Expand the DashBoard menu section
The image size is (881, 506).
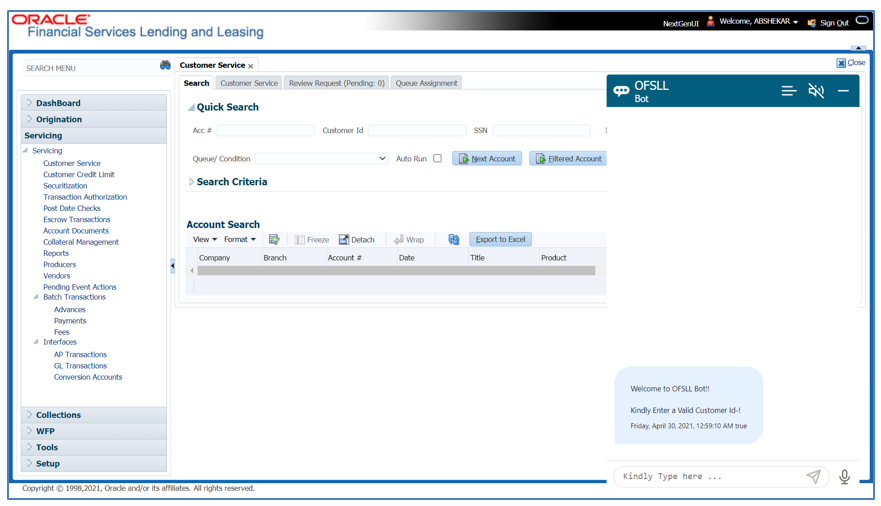point(29,103)
